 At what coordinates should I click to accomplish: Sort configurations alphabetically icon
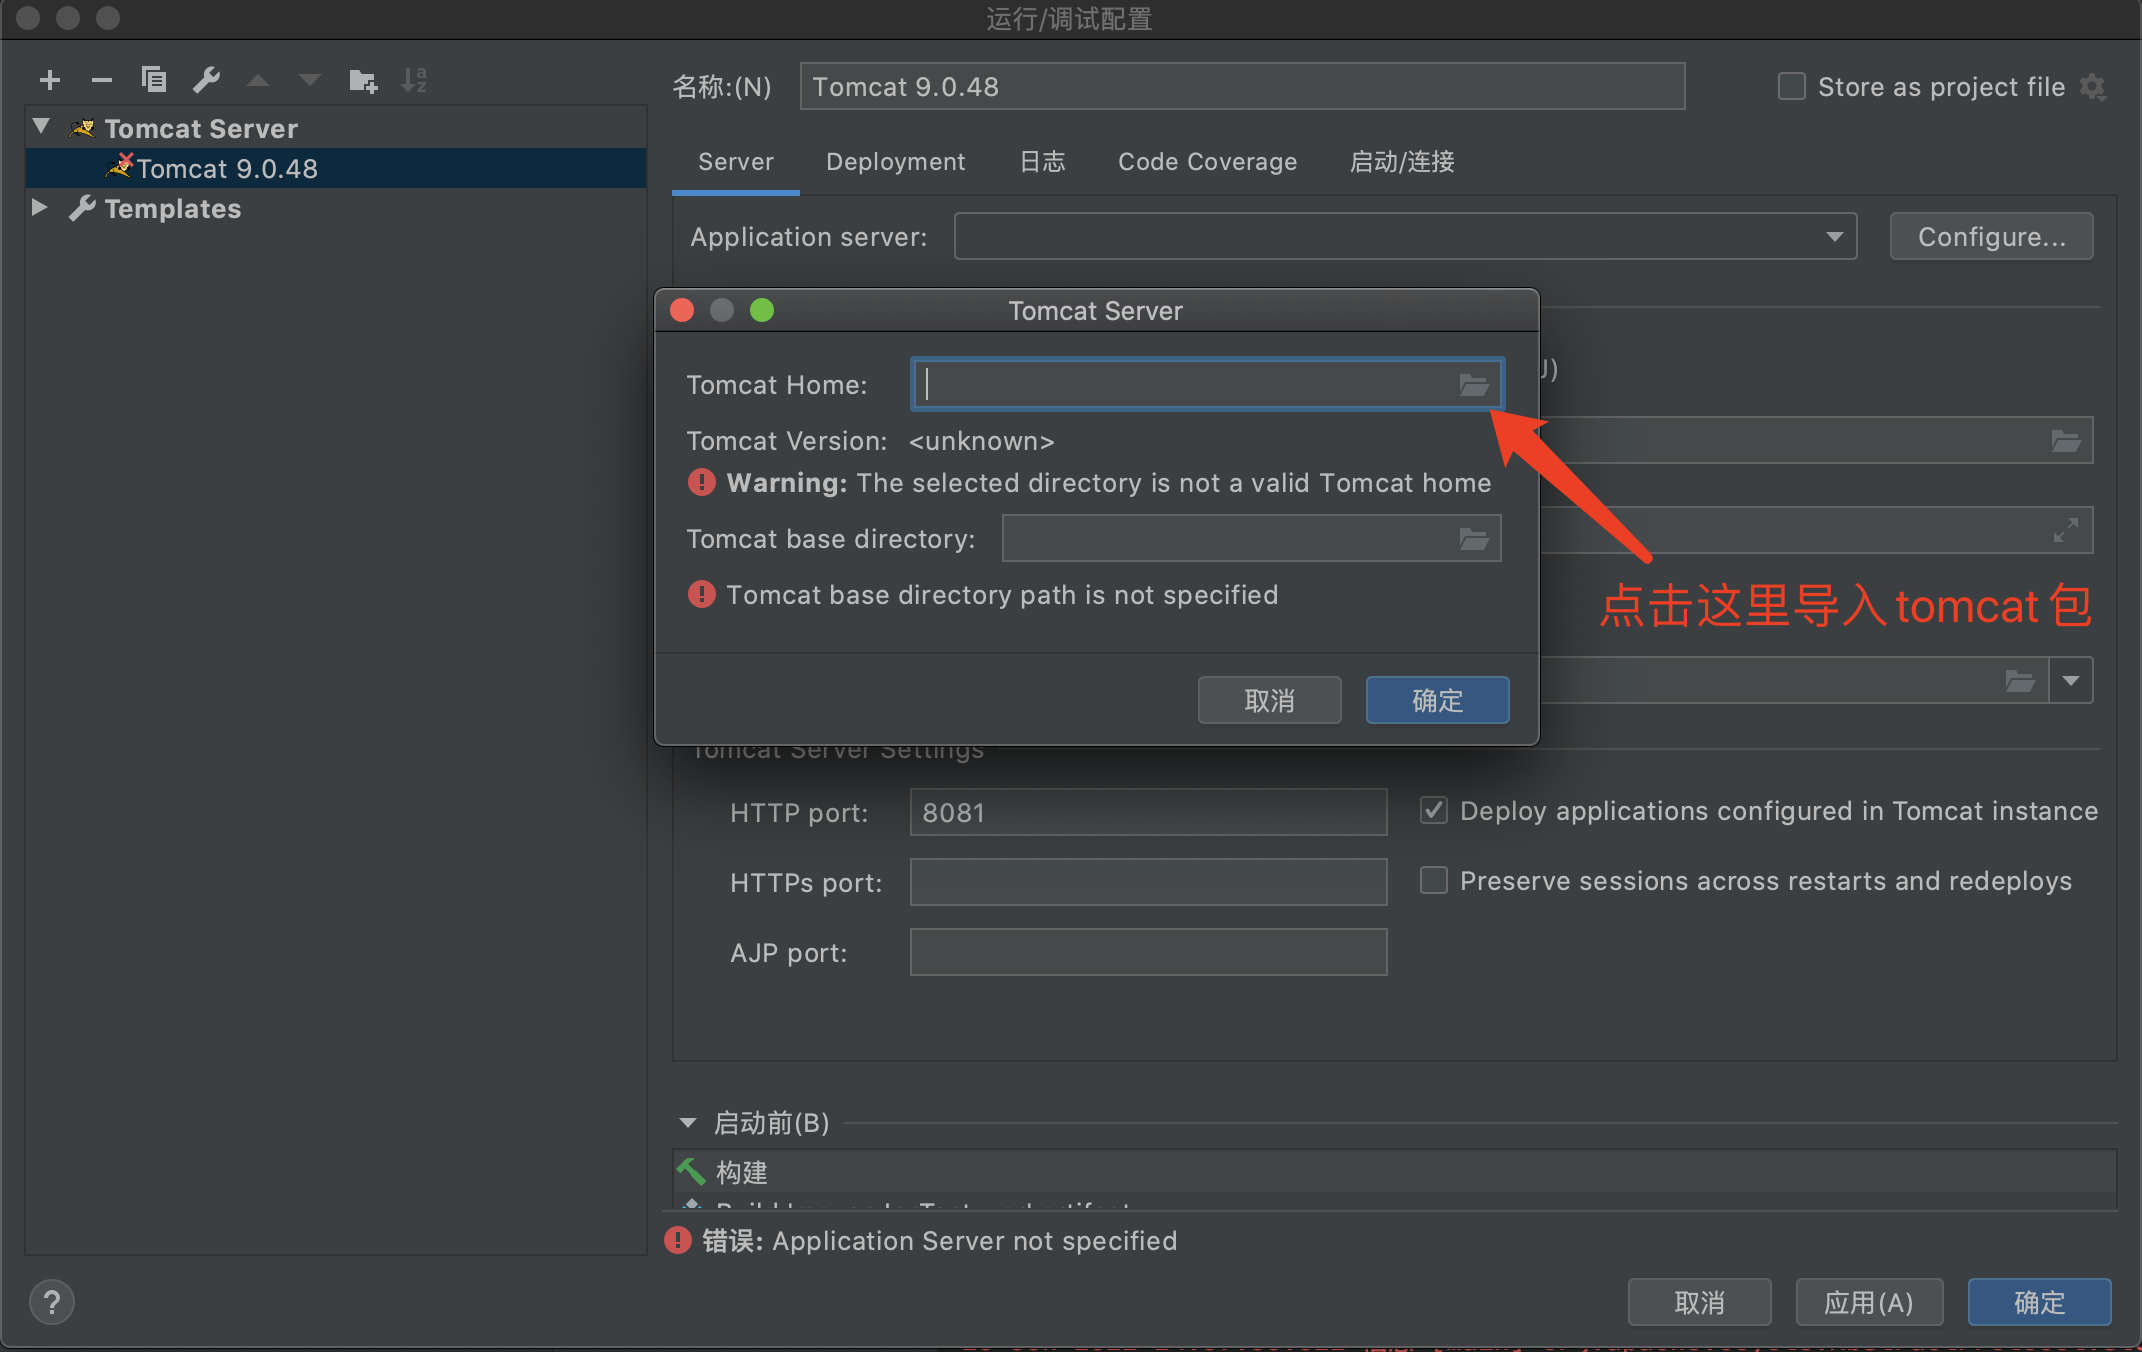414,80
